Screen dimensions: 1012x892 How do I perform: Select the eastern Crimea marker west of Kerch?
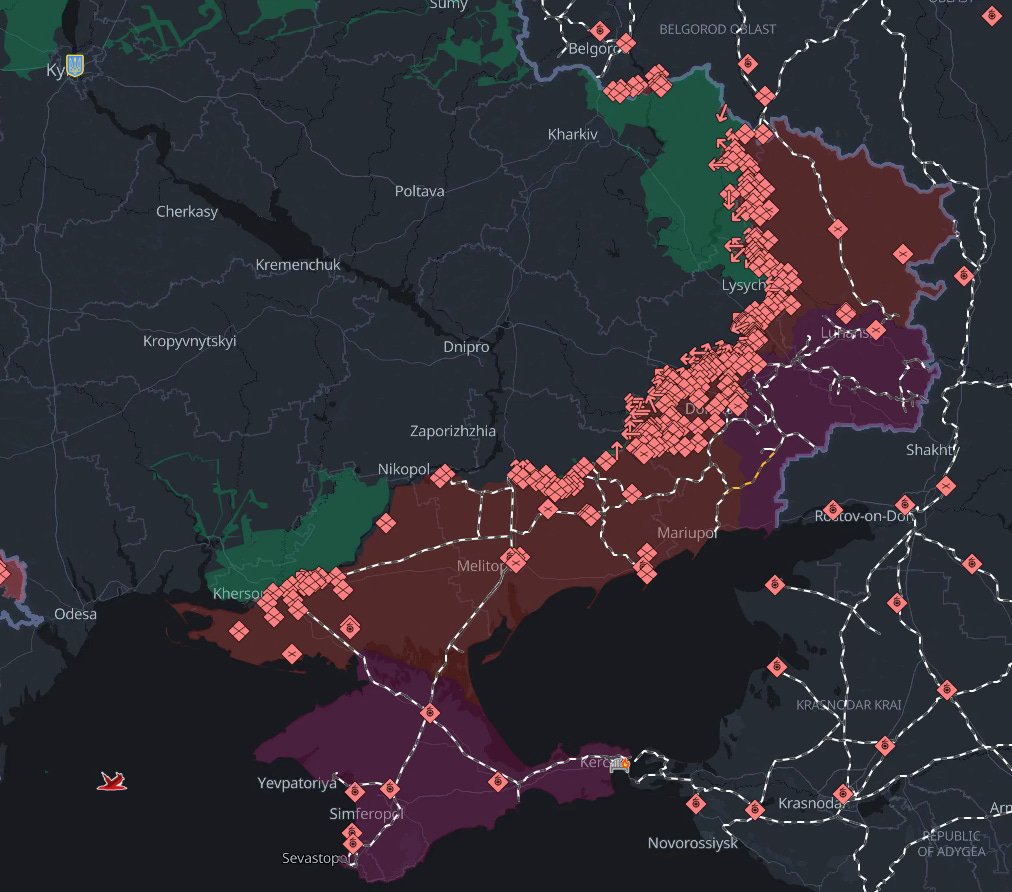(498, 782)
